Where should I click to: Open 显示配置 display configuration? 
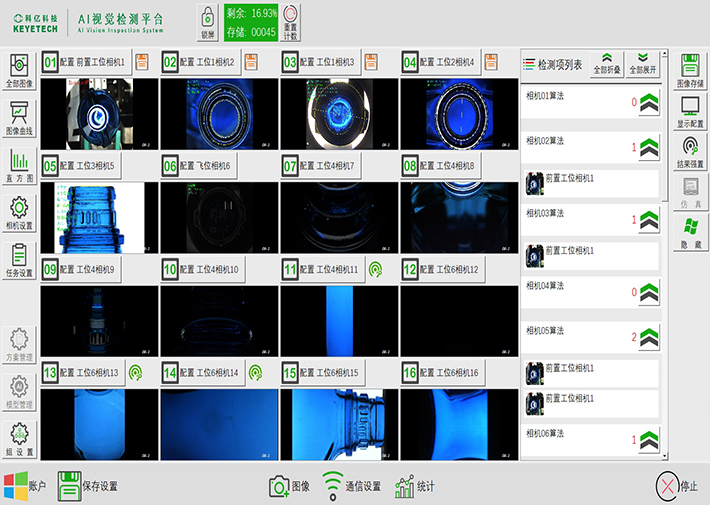tap(689, 111)
